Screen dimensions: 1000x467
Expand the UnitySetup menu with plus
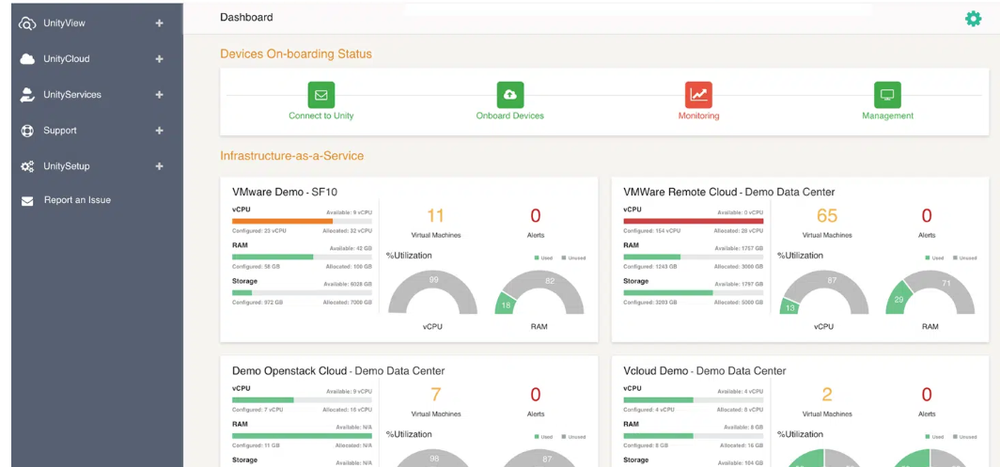click(159, 166)
